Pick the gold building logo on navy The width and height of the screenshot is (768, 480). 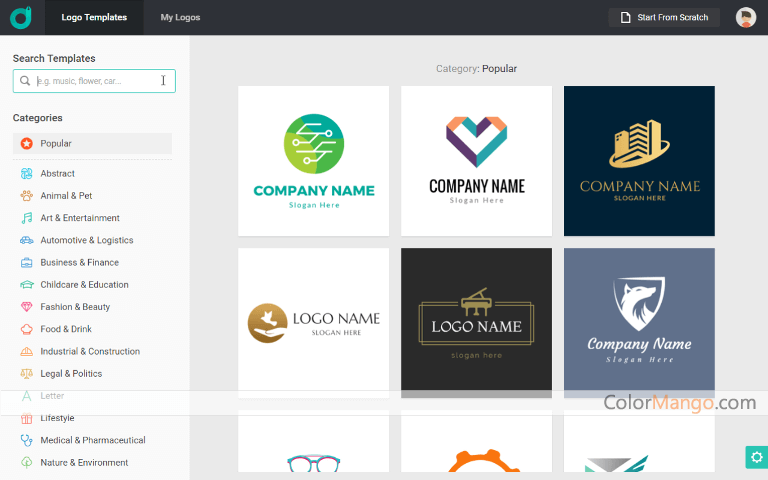pos(639,161)
